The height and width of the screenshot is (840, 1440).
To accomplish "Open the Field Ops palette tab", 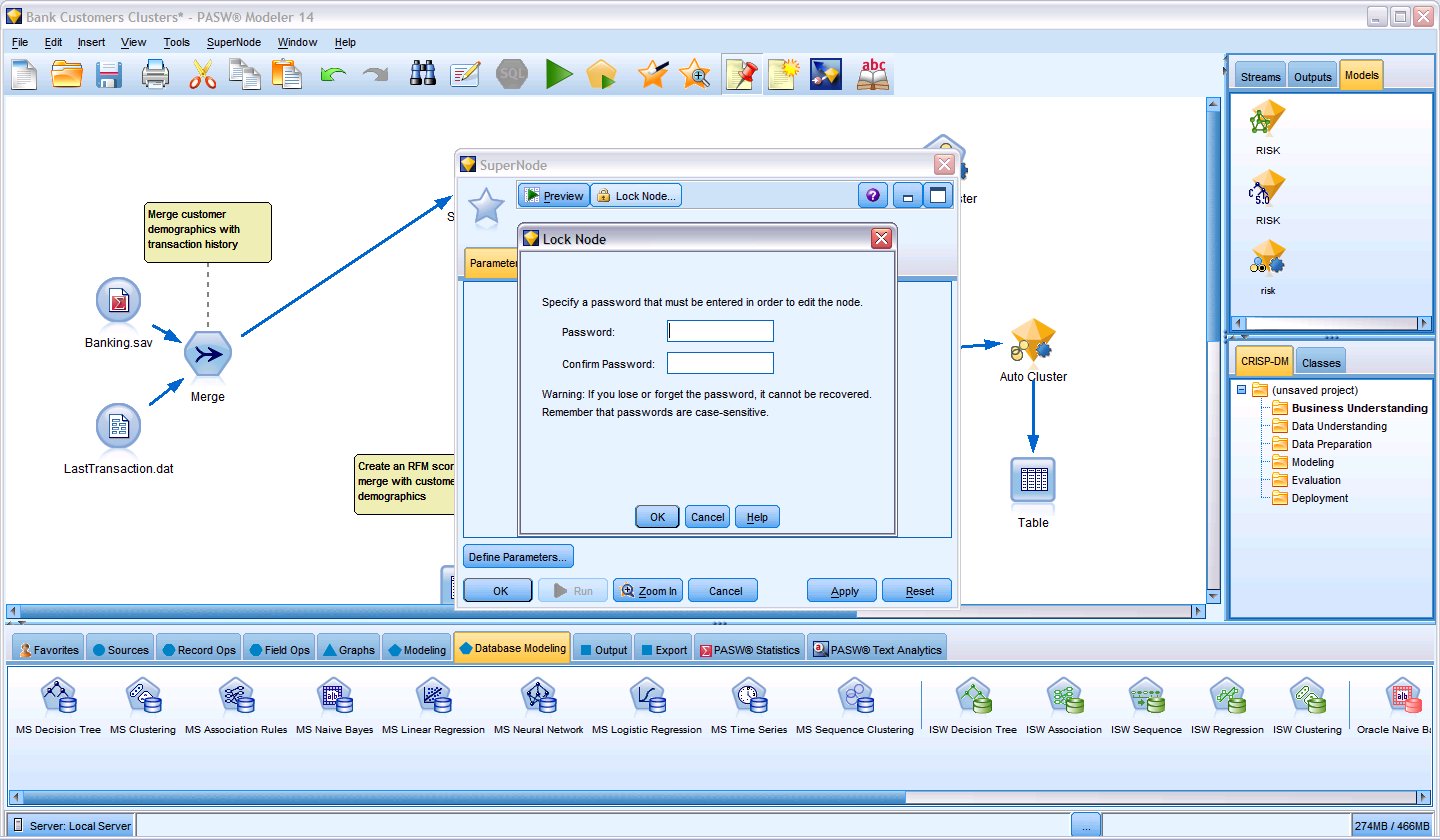I will click(279, 650).
